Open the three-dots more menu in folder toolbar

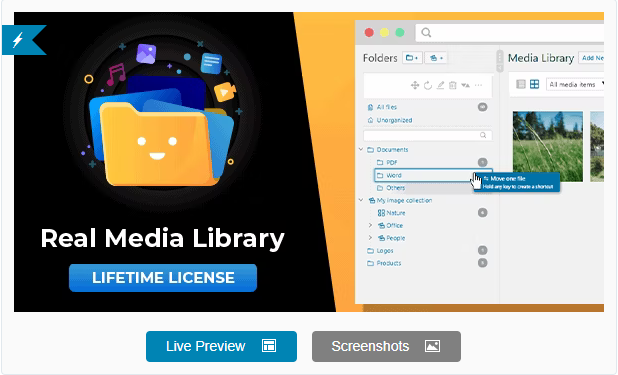[478, 85]
